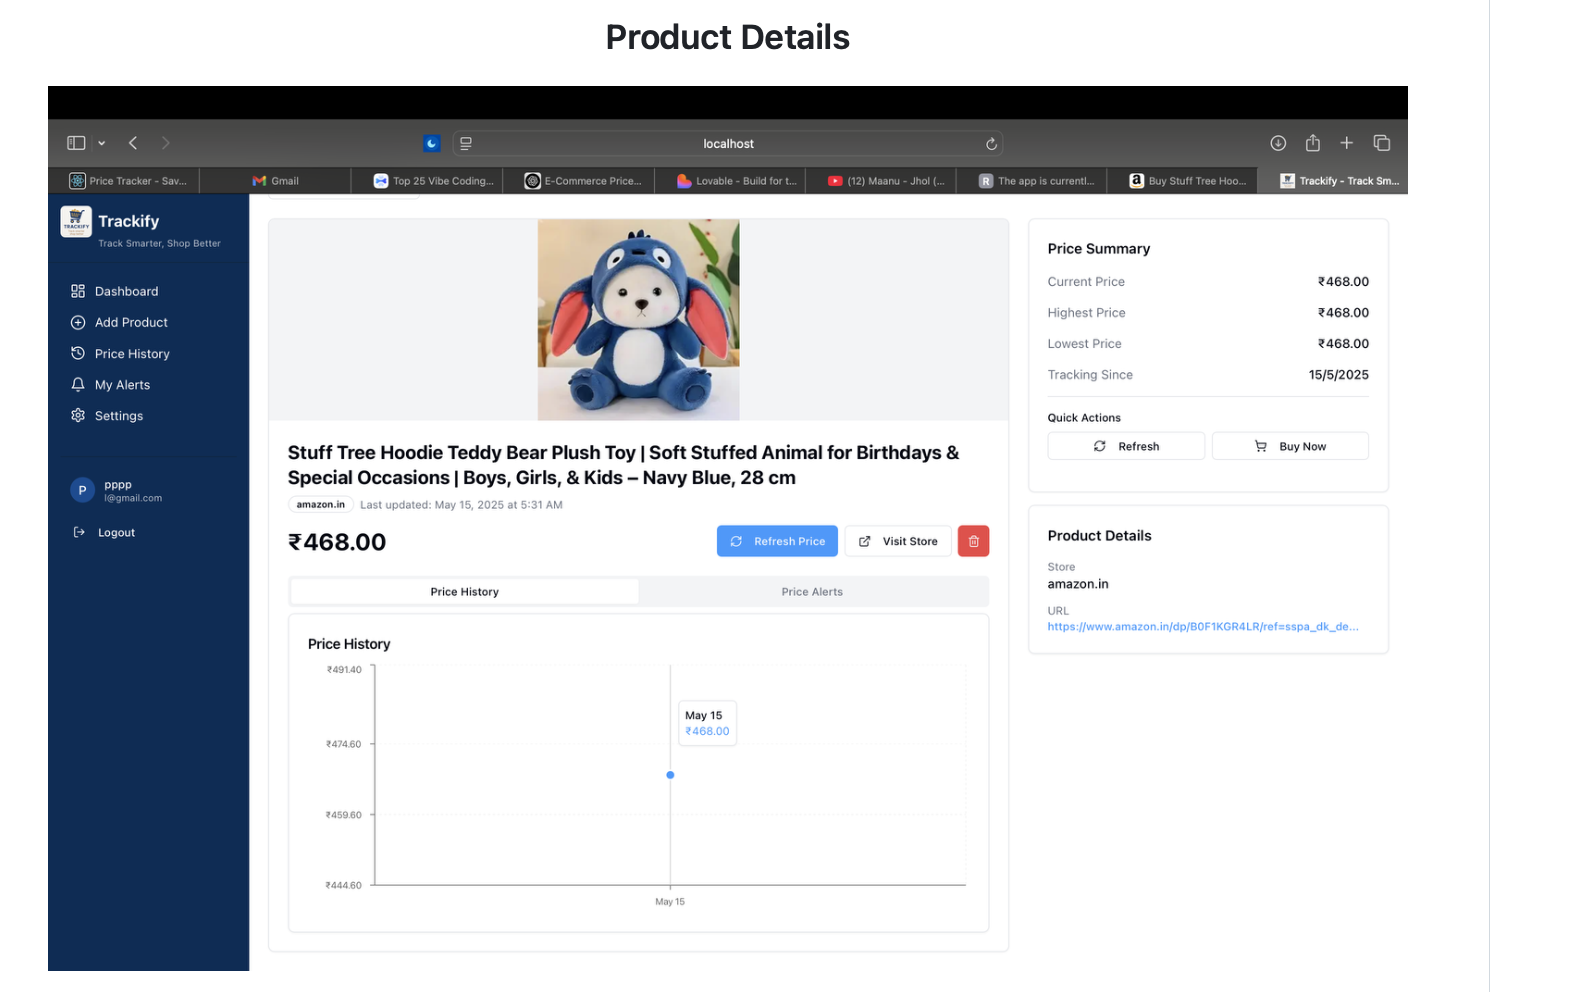Open new tab with plus icon
1578x992 pixels.
pos(1347,143)
